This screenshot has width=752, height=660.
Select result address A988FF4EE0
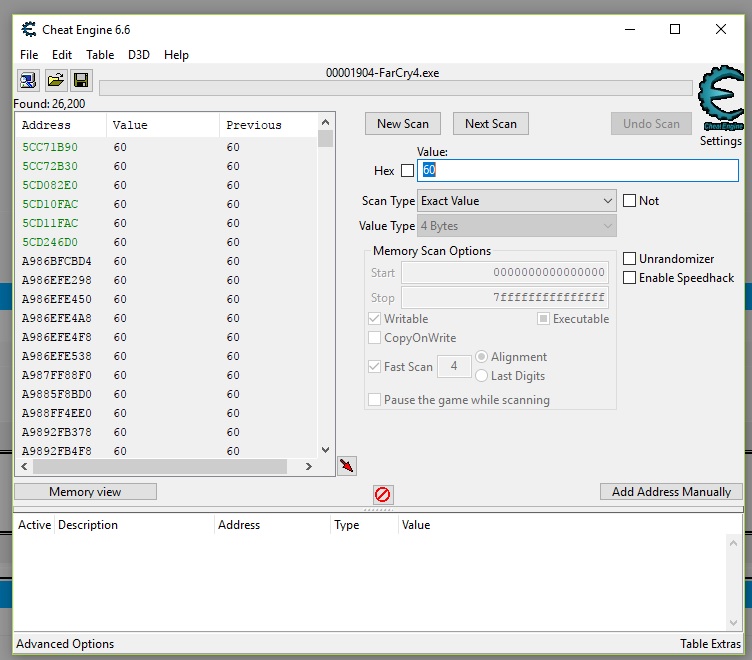[x=57, y=413]
